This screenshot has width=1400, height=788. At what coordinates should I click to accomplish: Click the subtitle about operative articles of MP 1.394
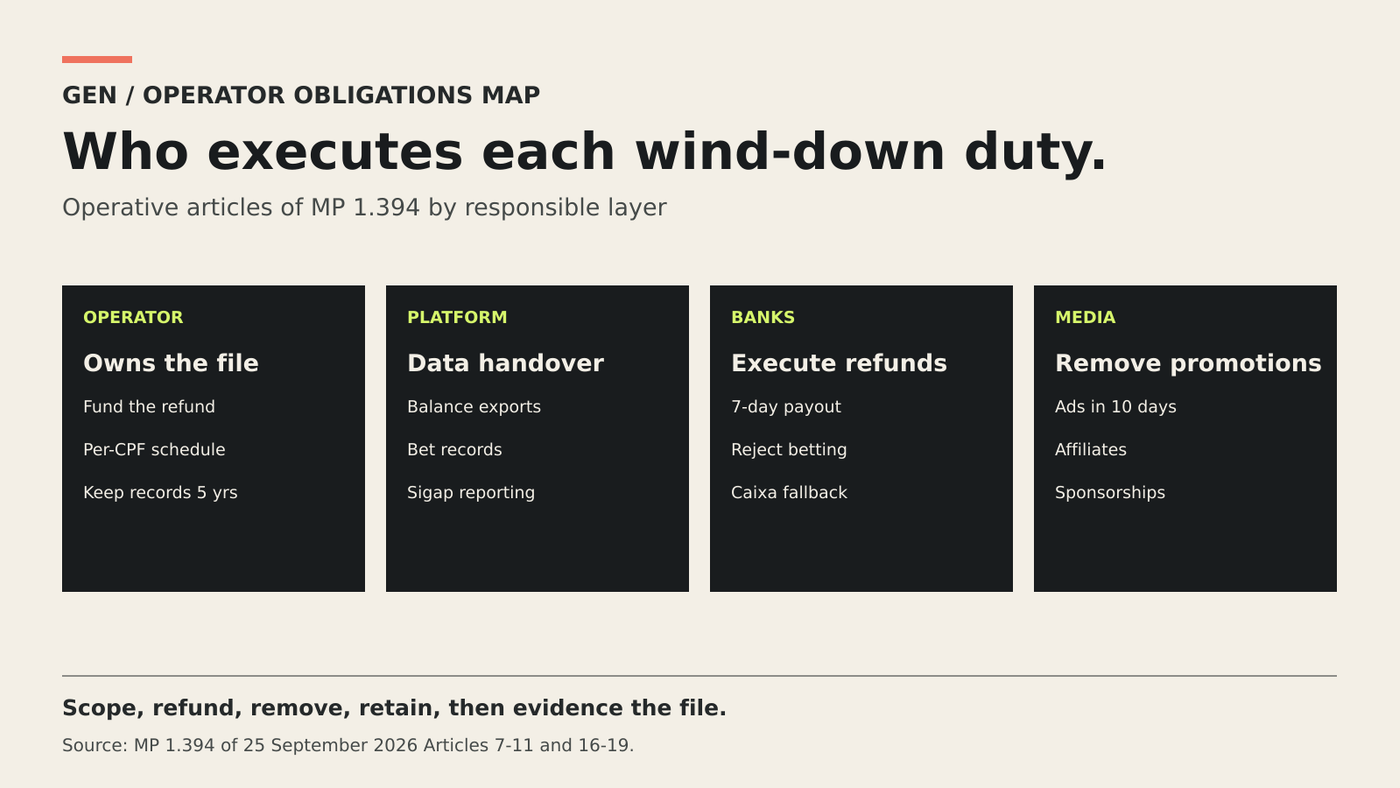pyautogui.click(x=364, y=207)
